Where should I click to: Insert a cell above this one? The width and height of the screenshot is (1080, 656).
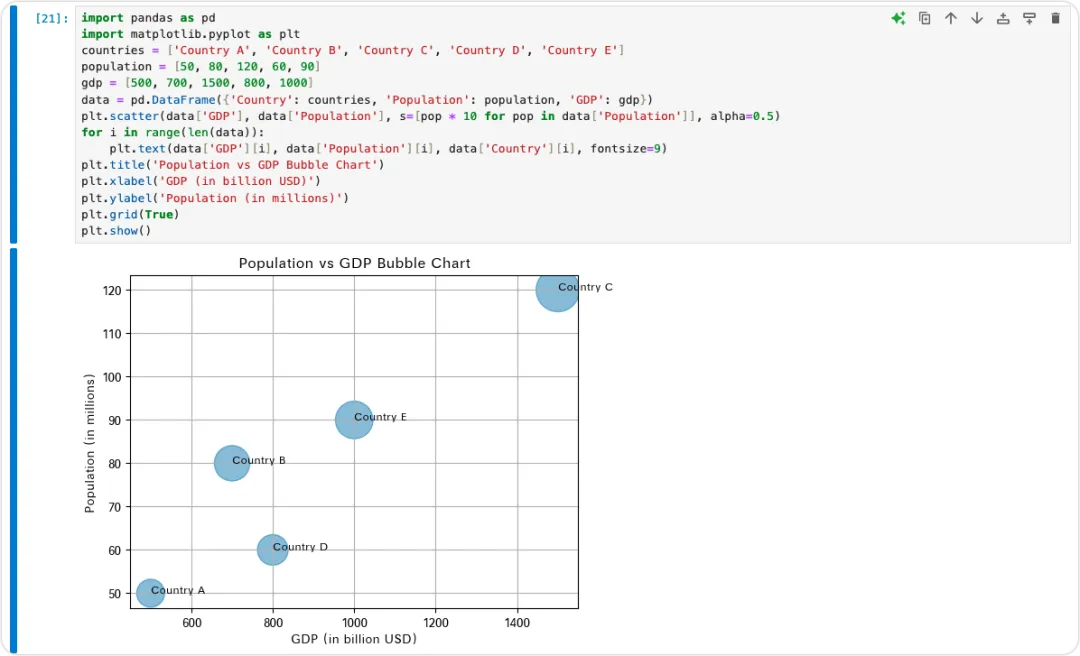(1003, 19)
